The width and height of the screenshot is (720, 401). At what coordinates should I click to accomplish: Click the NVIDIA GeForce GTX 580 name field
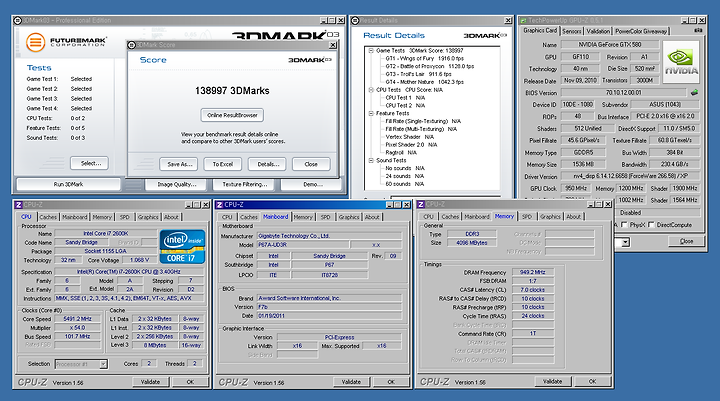(610, 45)
